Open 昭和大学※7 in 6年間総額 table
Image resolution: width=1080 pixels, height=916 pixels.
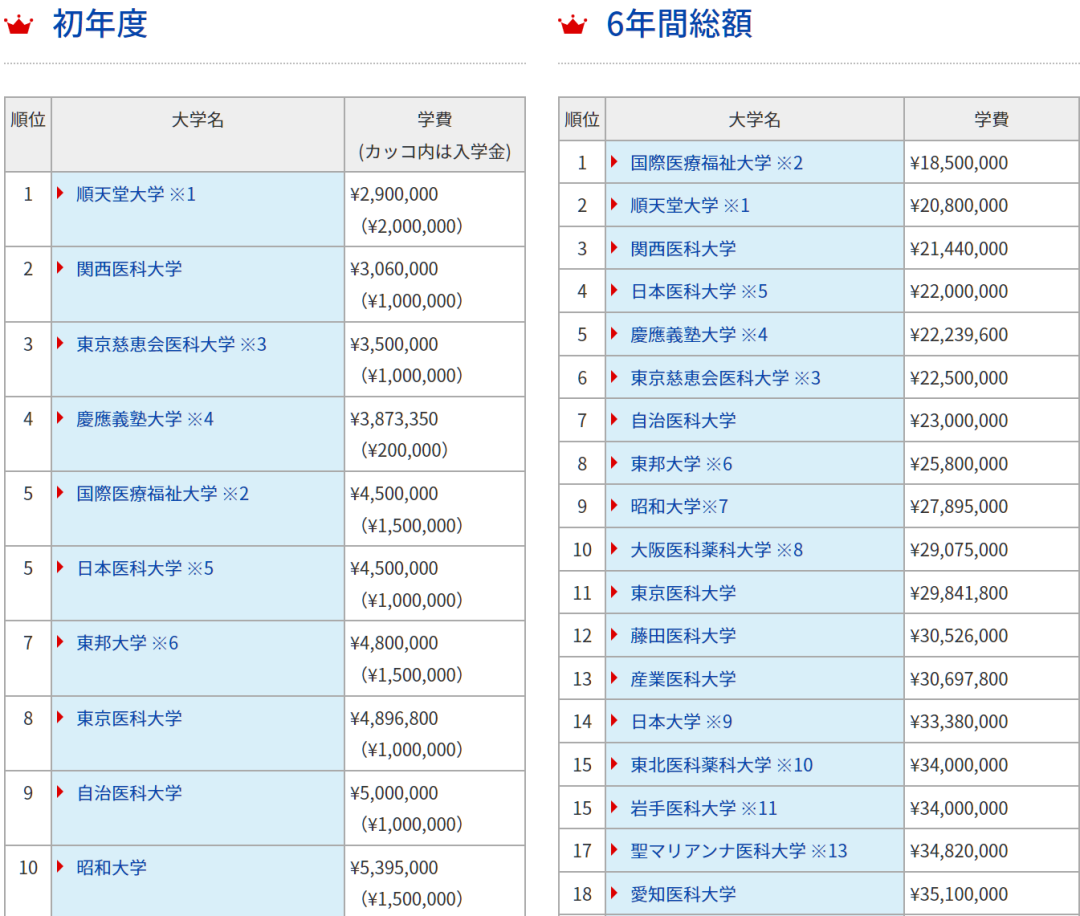[678, 506]
